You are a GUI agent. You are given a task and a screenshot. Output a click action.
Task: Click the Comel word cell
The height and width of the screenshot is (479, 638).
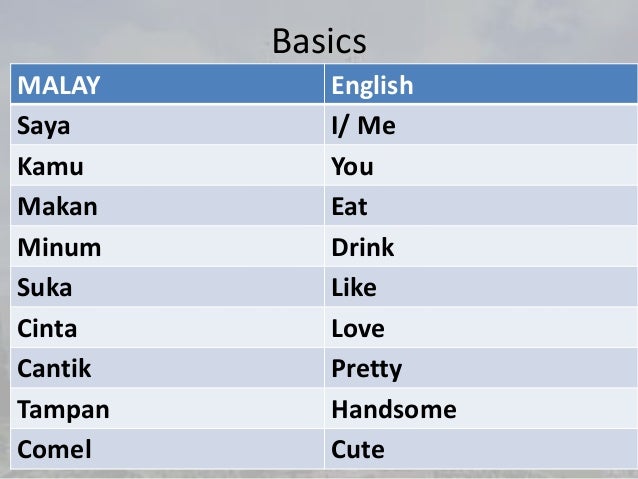click(167, 449)
